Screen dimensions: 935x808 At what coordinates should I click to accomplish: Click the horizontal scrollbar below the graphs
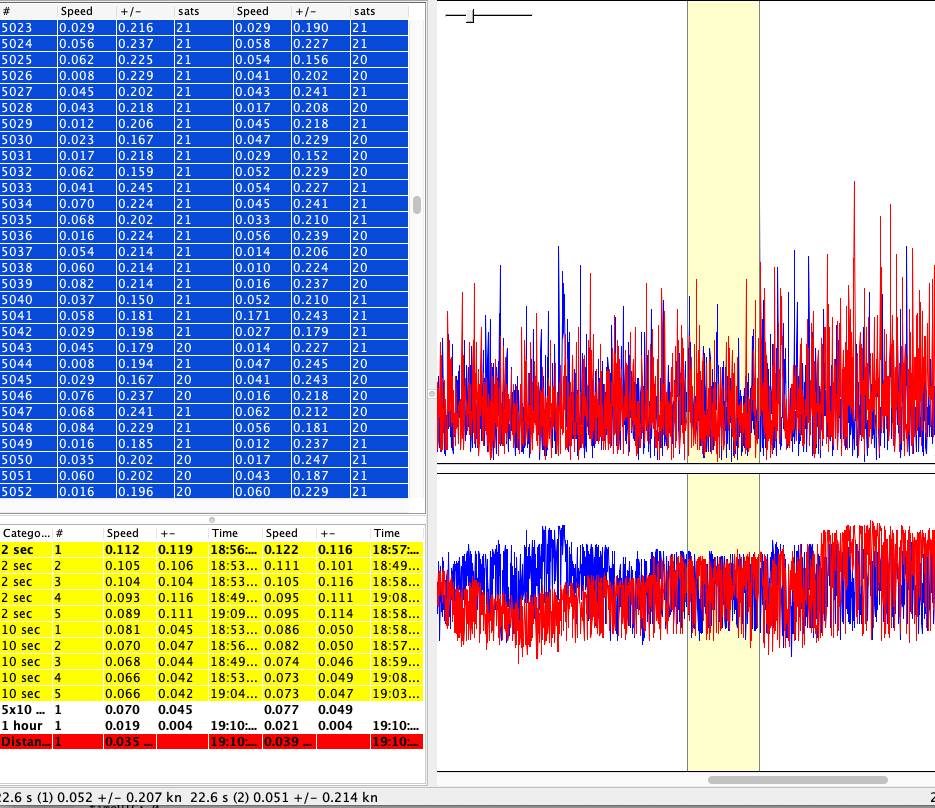coord(797,780)
